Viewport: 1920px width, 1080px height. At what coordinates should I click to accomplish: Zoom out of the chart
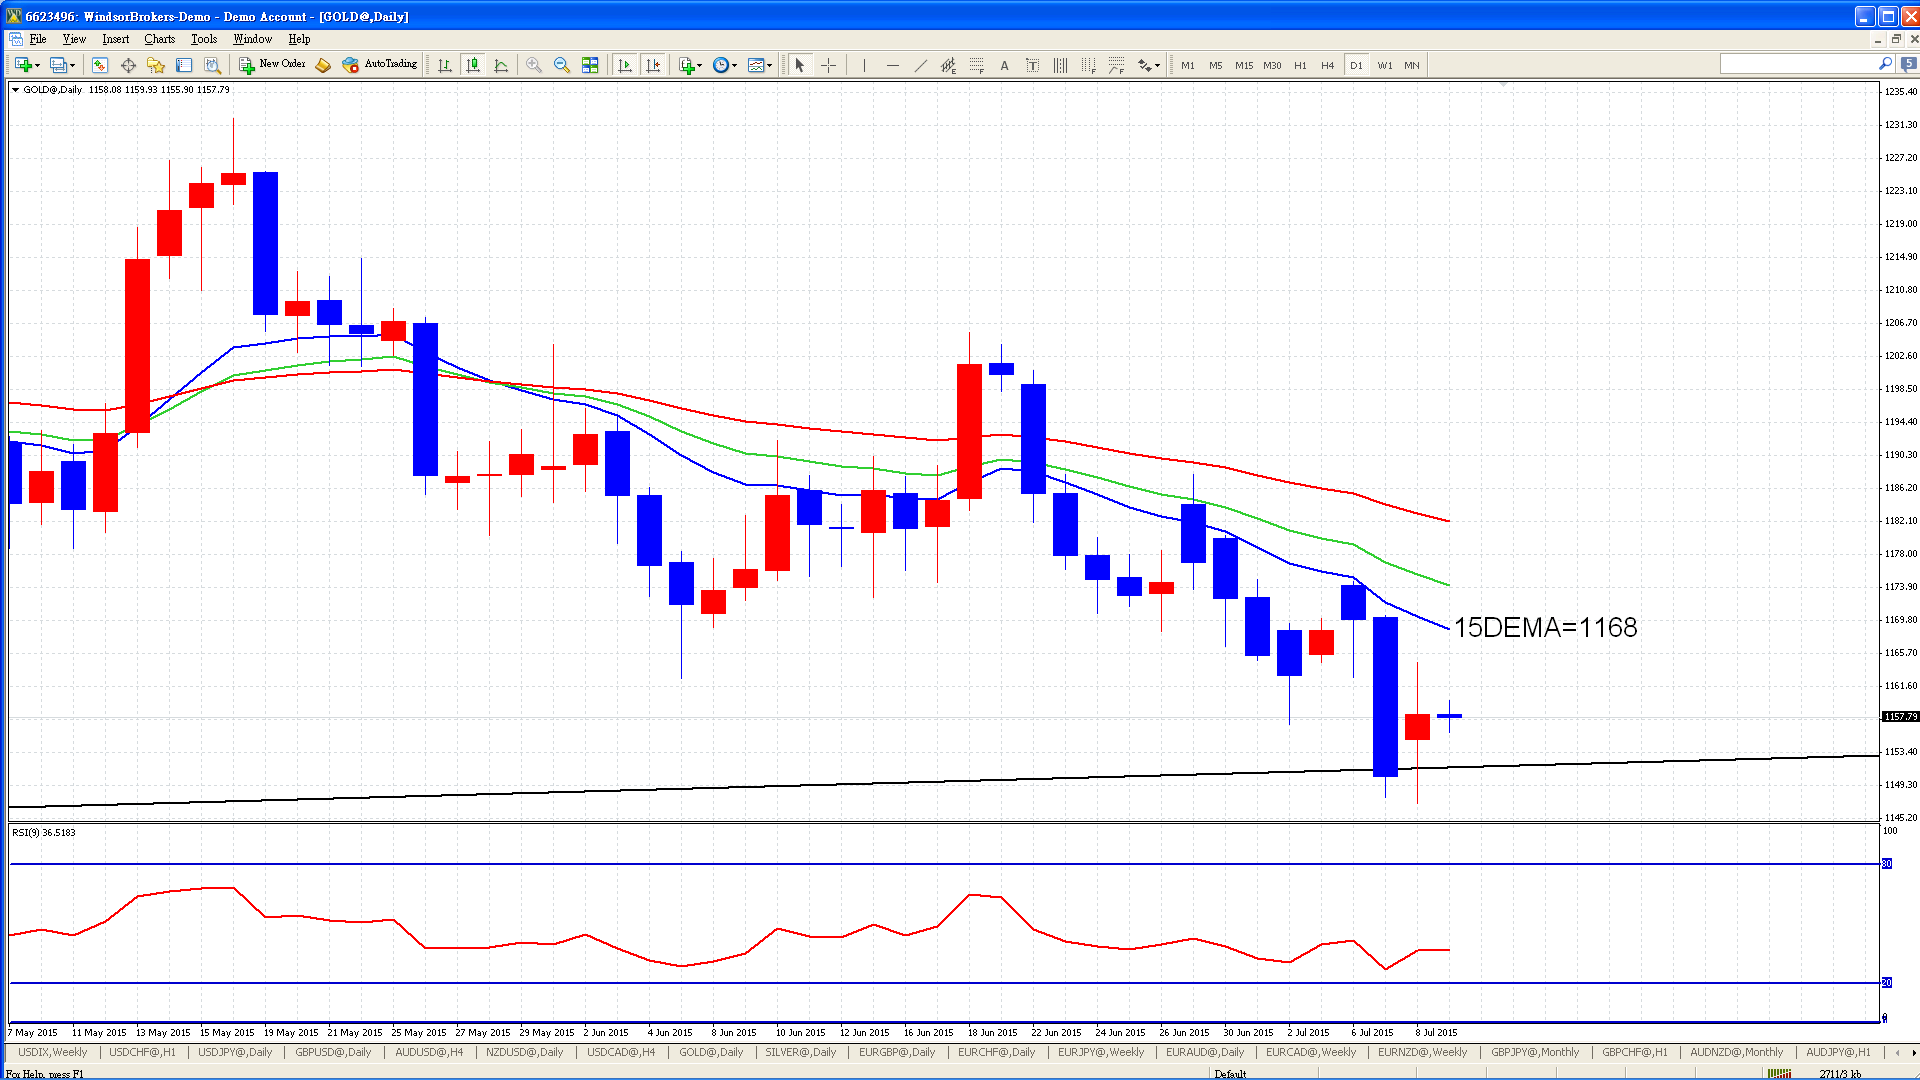[x=562, y=65]
